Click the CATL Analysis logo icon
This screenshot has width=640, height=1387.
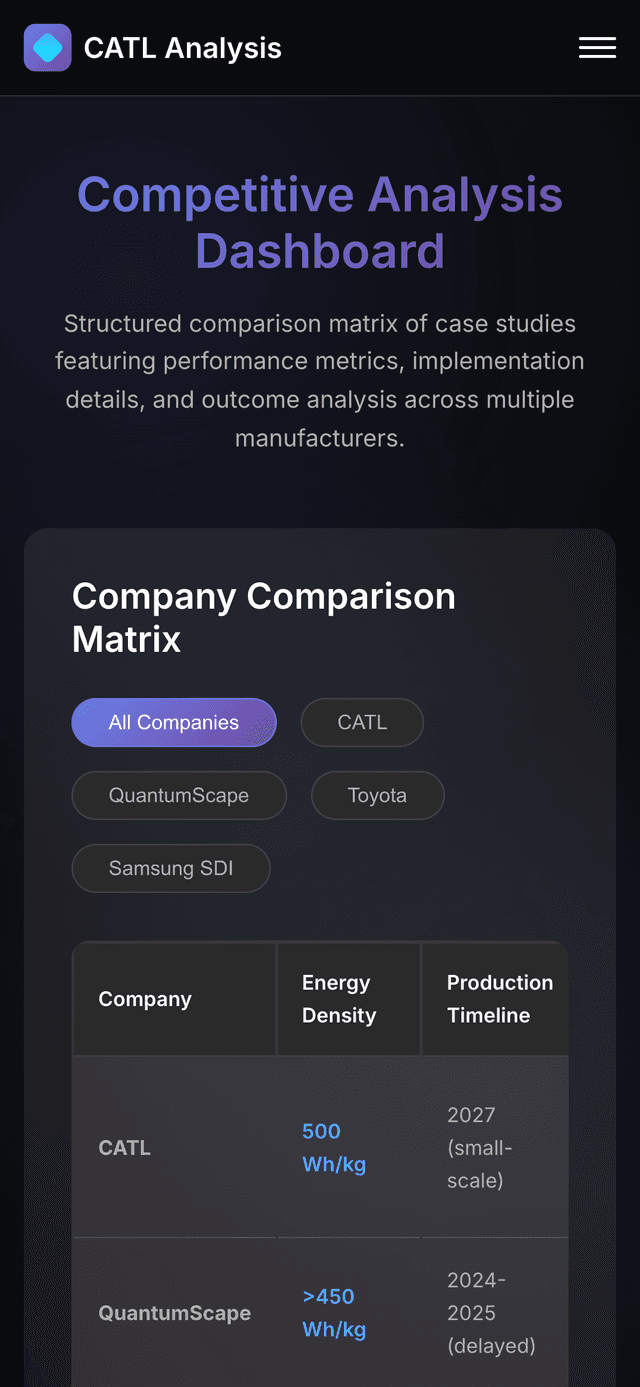coord(47,47)
